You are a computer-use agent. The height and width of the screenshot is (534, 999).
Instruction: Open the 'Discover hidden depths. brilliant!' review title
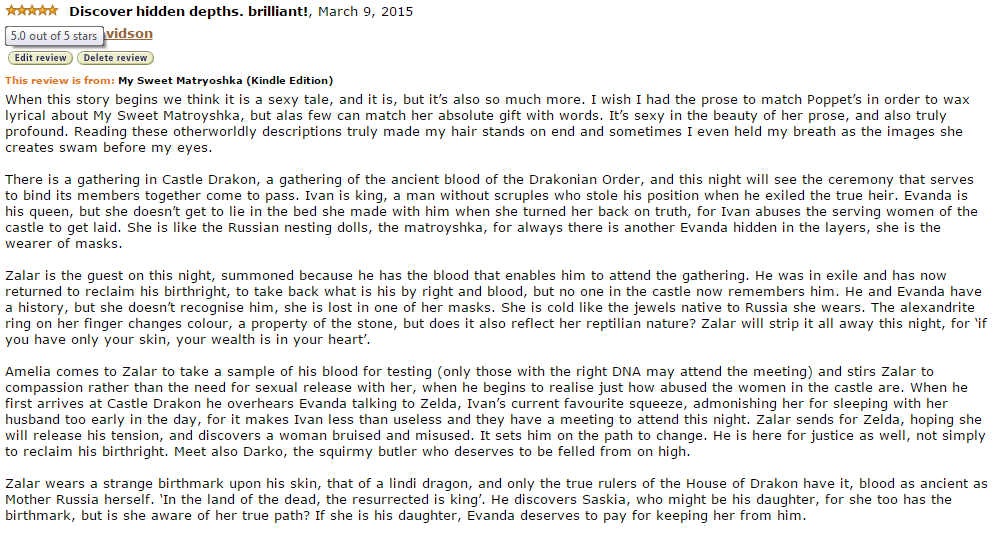pos(190,12)
